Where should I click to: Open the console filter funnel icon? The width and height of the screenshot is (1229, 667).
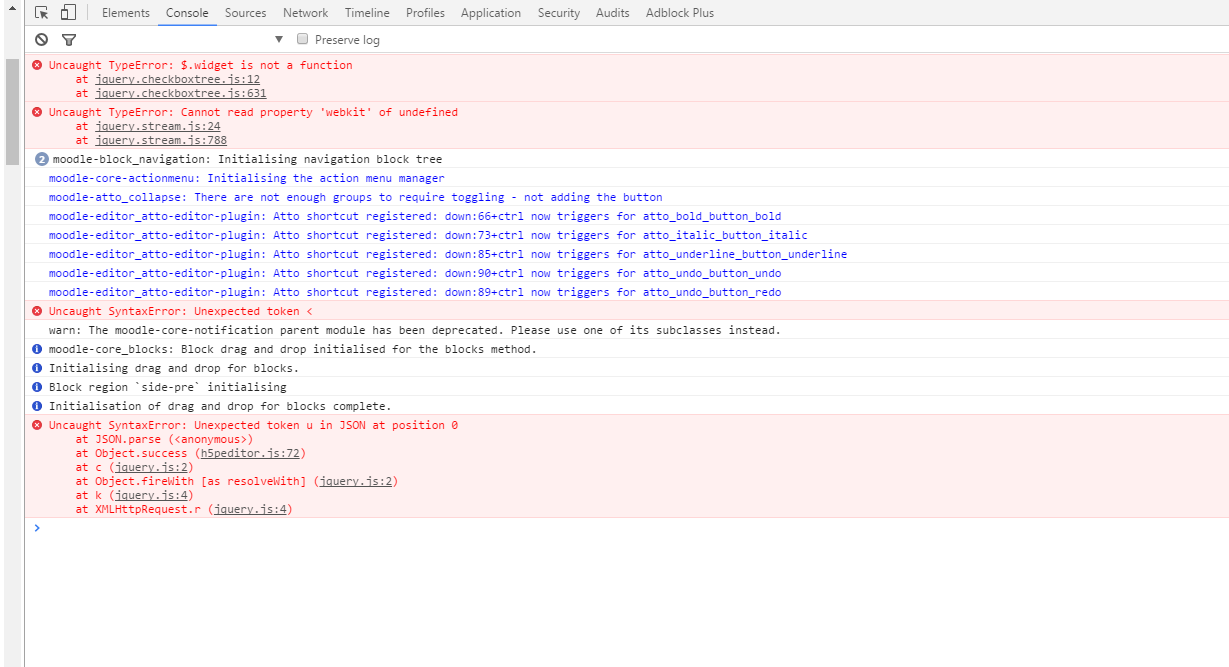pyautogui.click(x=69, y=40)
